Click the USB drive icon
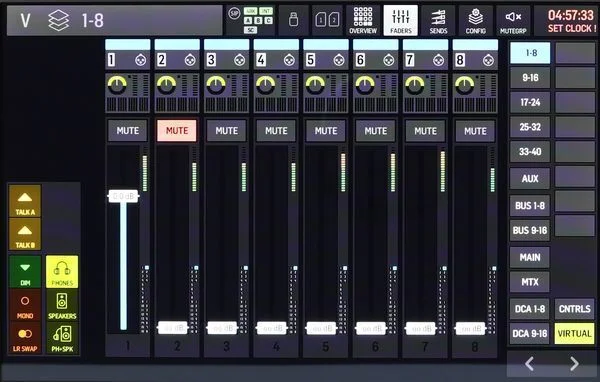600x382 pixels. [293, 20]
